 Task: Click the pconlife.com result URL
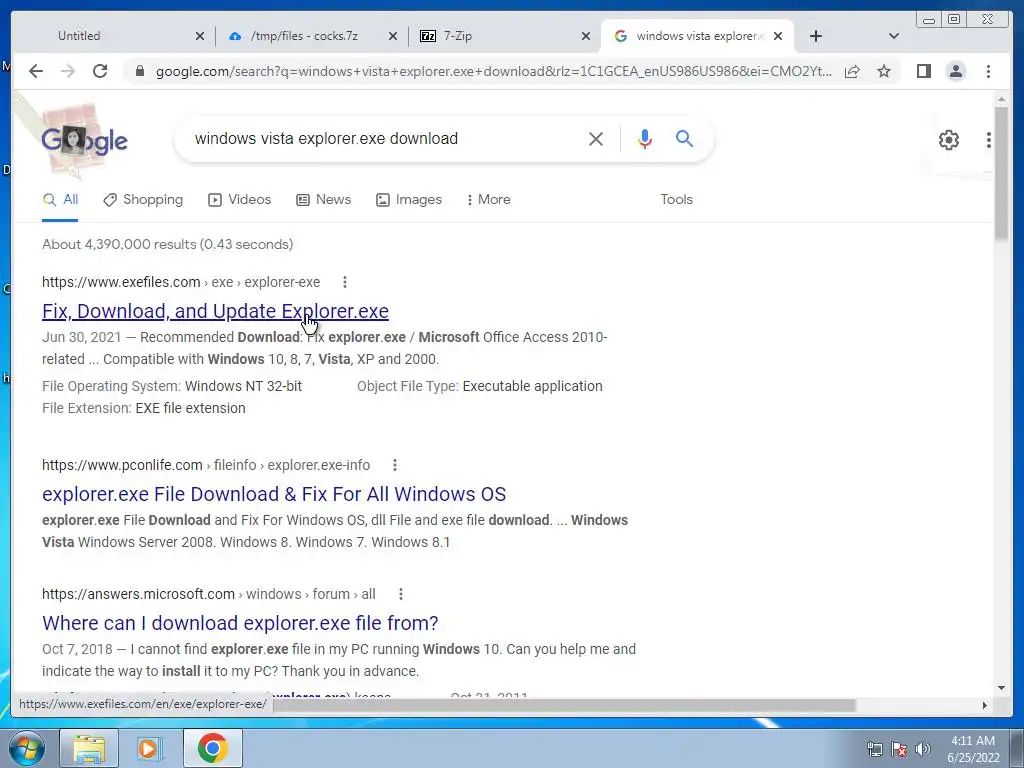point(206,465)
